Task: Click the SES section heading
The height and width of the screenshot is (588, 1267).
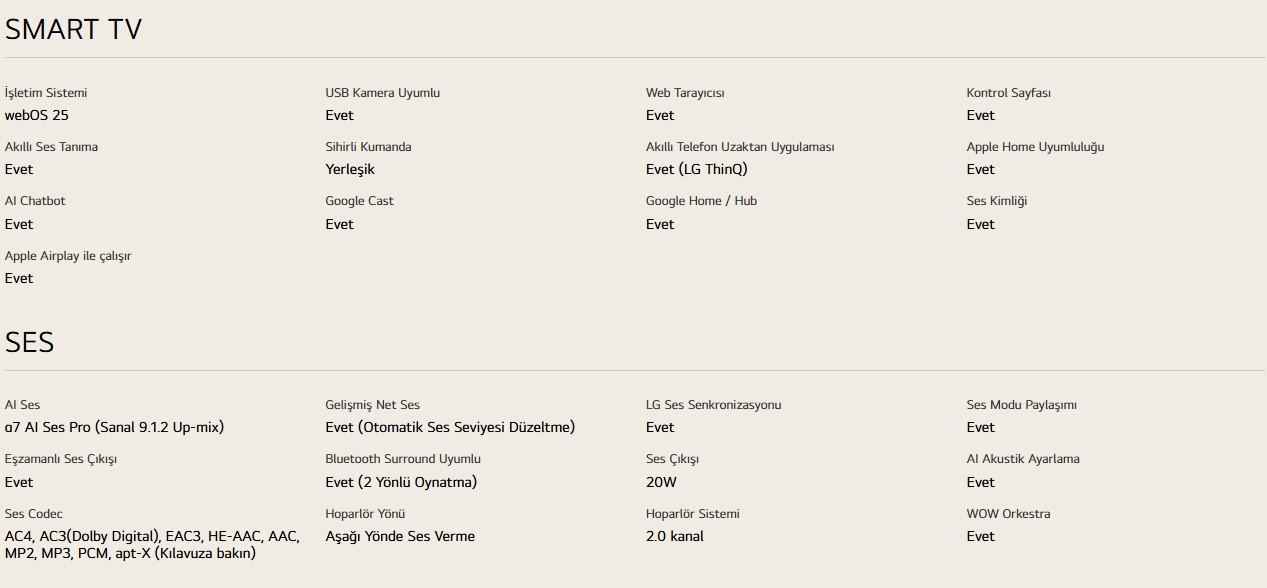Action: (29, 342)
